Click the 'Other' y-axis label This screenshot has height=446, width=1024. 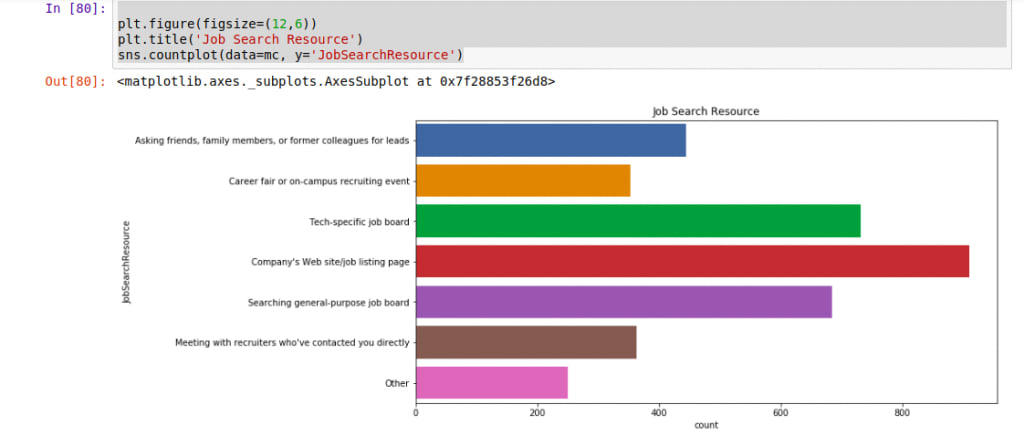click(x=396, y=383)
